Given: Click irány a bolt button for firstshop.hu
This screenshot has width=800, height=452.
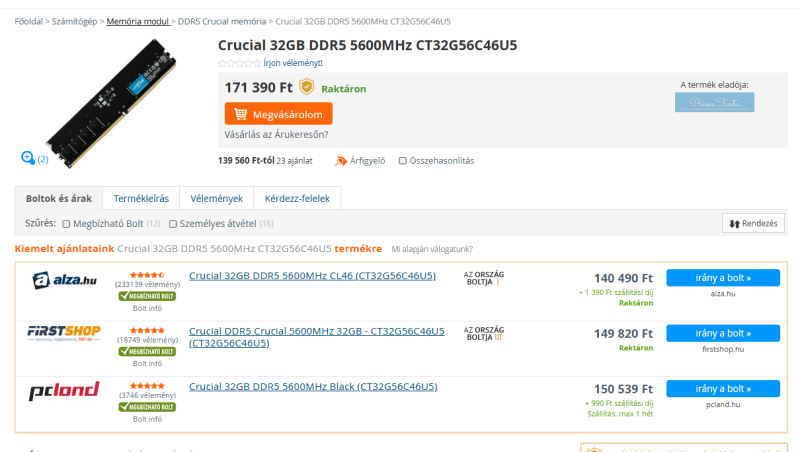Looking at the screenshot, I should click(x=723, y=334).
